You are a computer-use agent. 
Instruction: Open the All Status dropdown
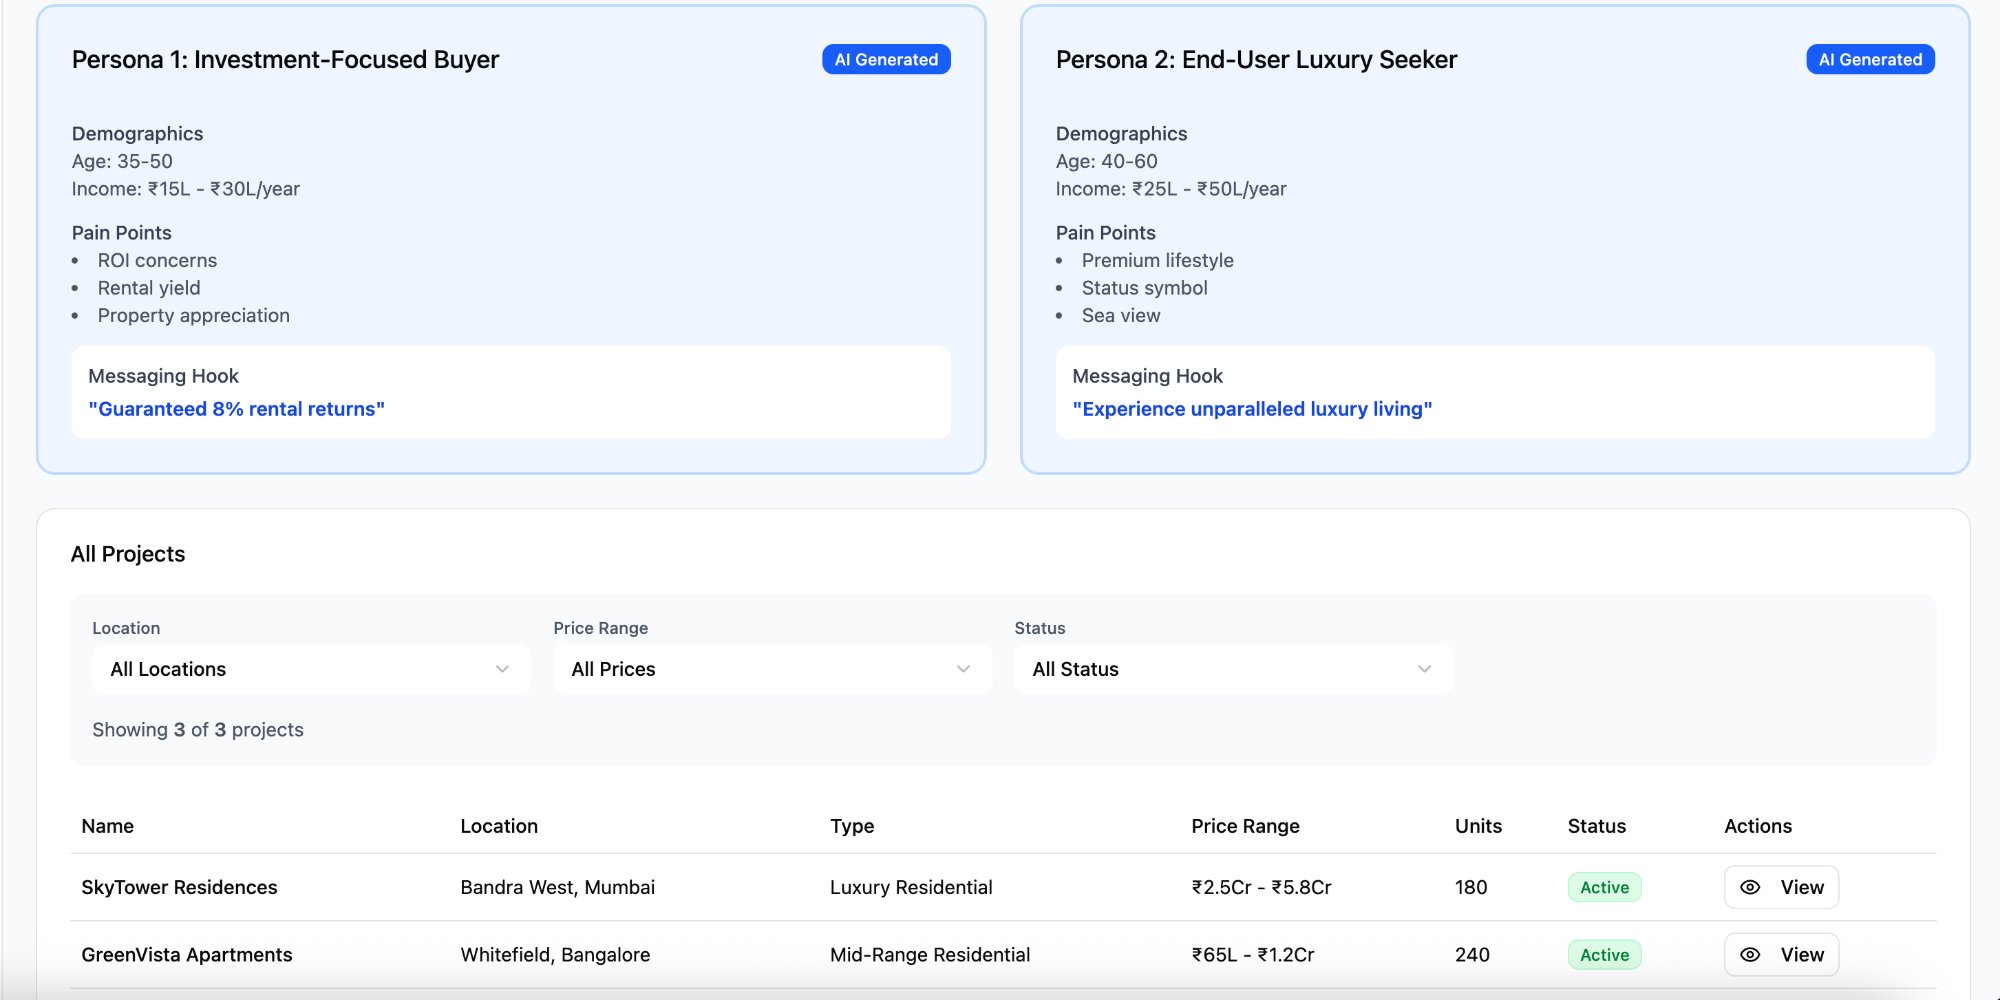pos(1233,669)
